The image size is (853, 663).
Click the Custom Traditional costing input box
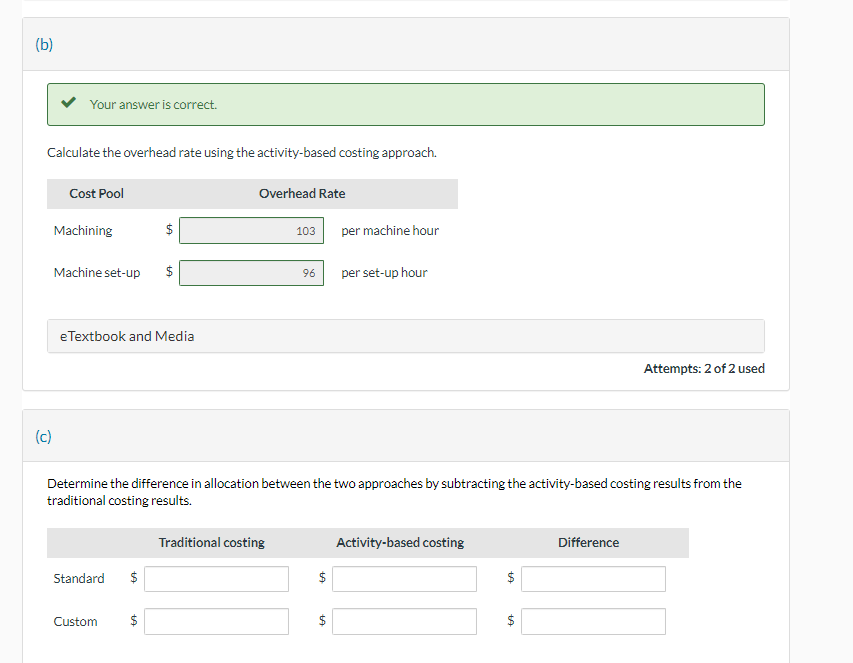pos(216,621)
